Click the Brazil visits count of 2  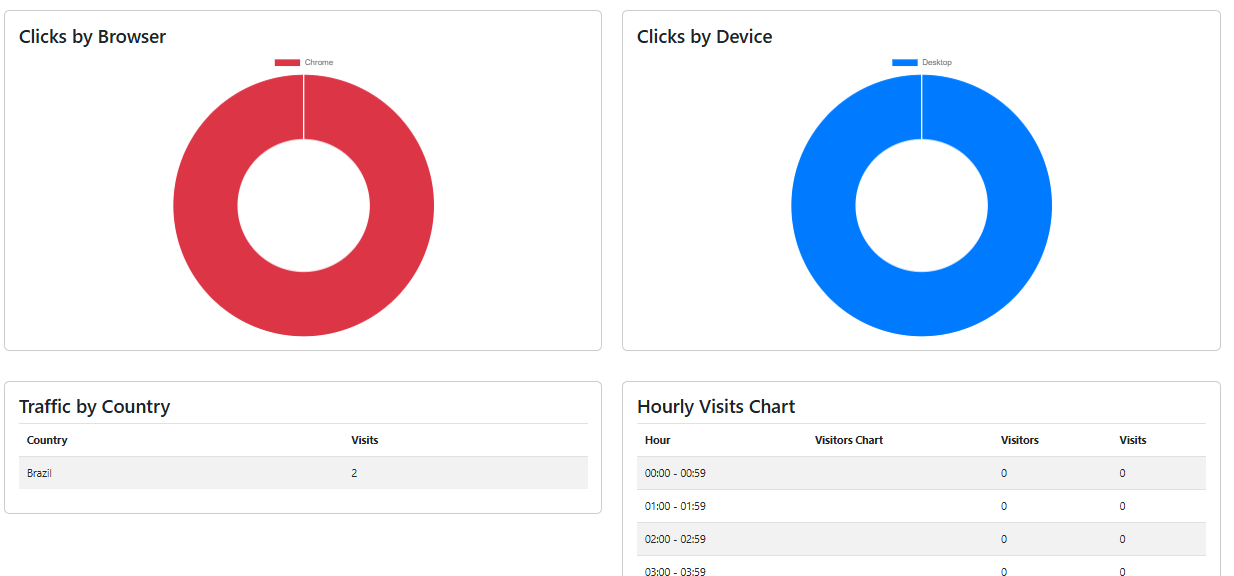tap(354, 473)
